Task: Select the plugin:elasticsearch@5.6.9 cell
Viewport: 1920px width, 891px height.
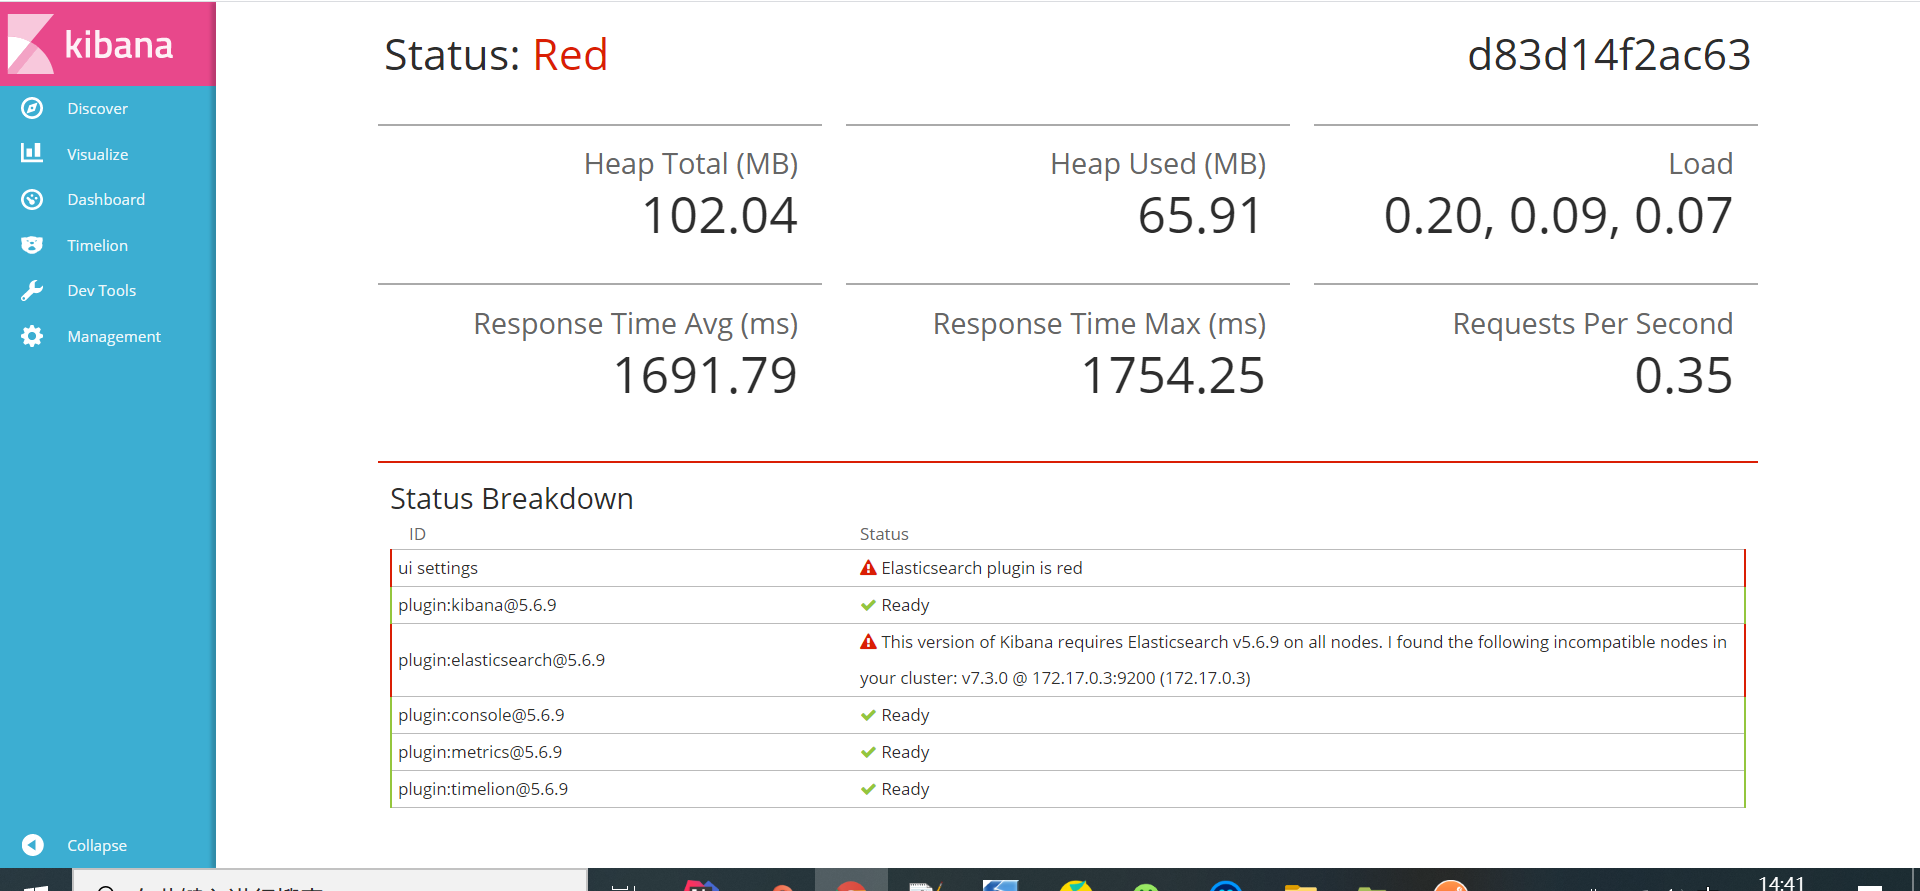Action: [x=501, y=660]
